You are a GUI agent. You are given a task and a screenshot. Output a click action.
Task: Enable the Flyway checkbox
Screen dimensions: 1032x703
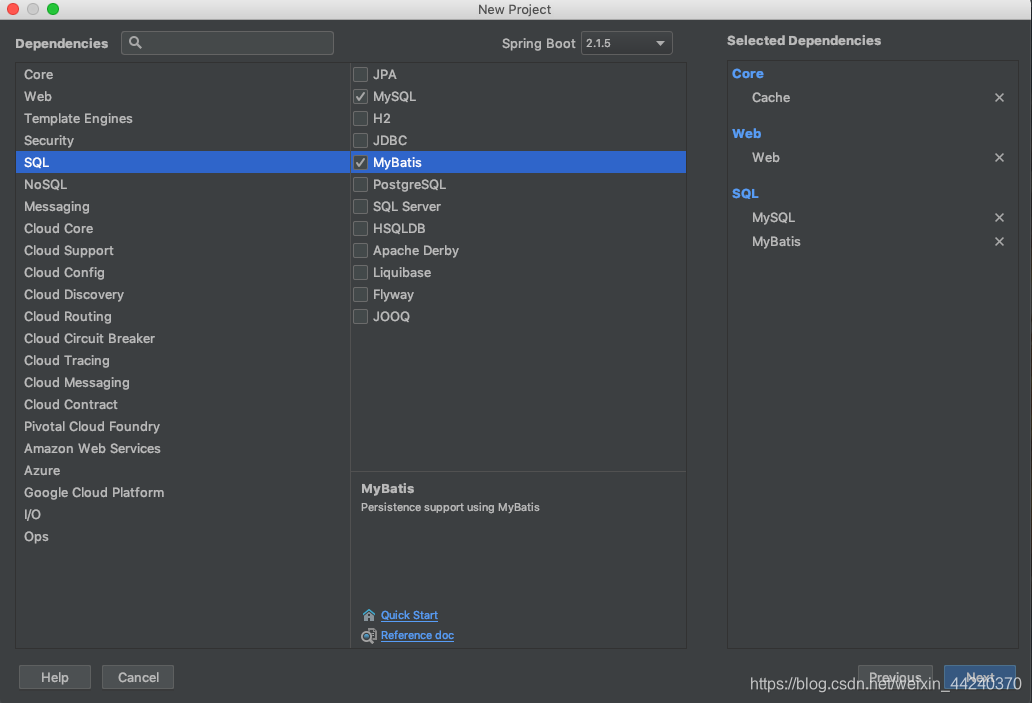coord(360,294)
